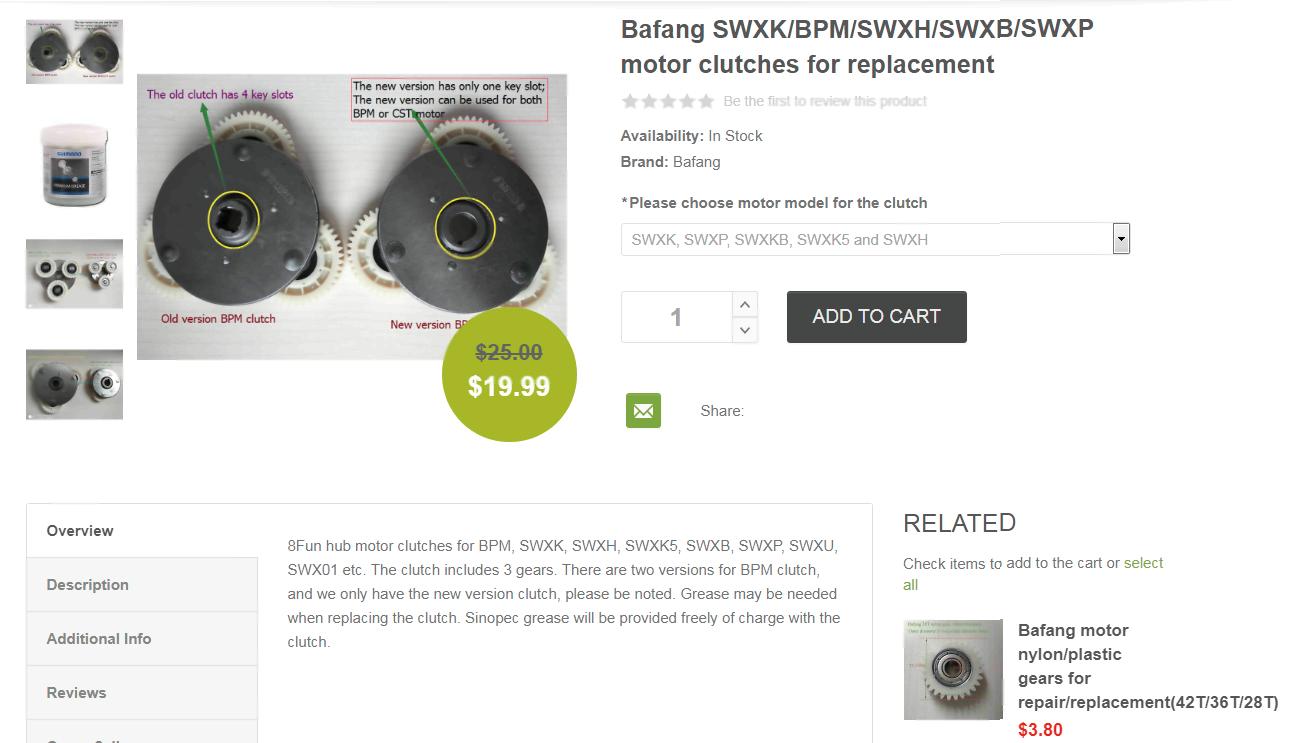This screenshot has height=743, width=1292.
Task: Select the grease jar thumbnail
Action: click(x=74, y=164)
